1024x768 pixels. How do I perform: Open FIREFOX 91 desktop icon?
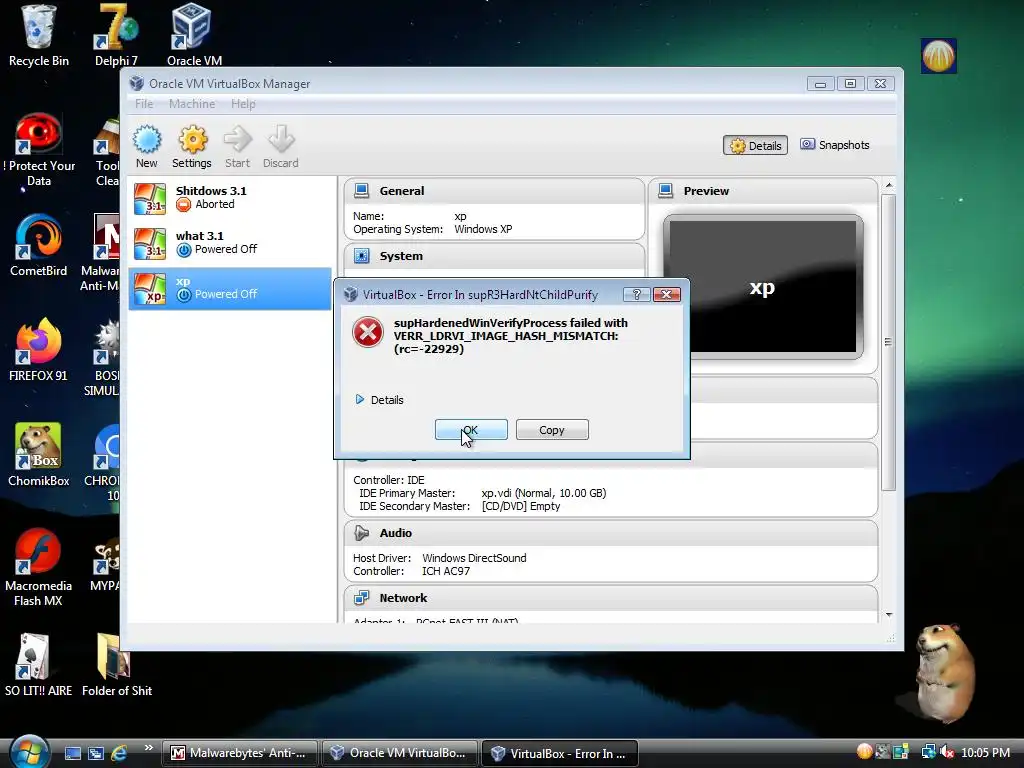pos(39,351)
